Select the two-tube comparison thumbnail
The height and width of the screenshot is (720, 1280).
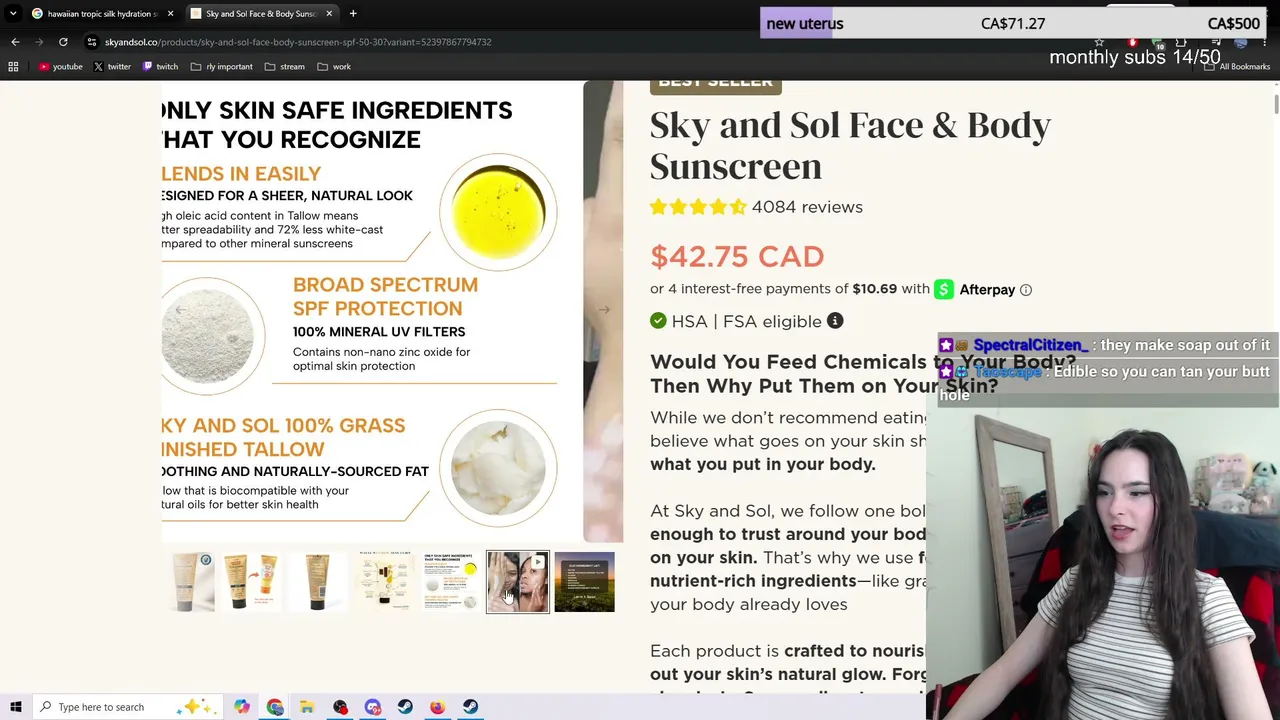click(x=251, y=581)
